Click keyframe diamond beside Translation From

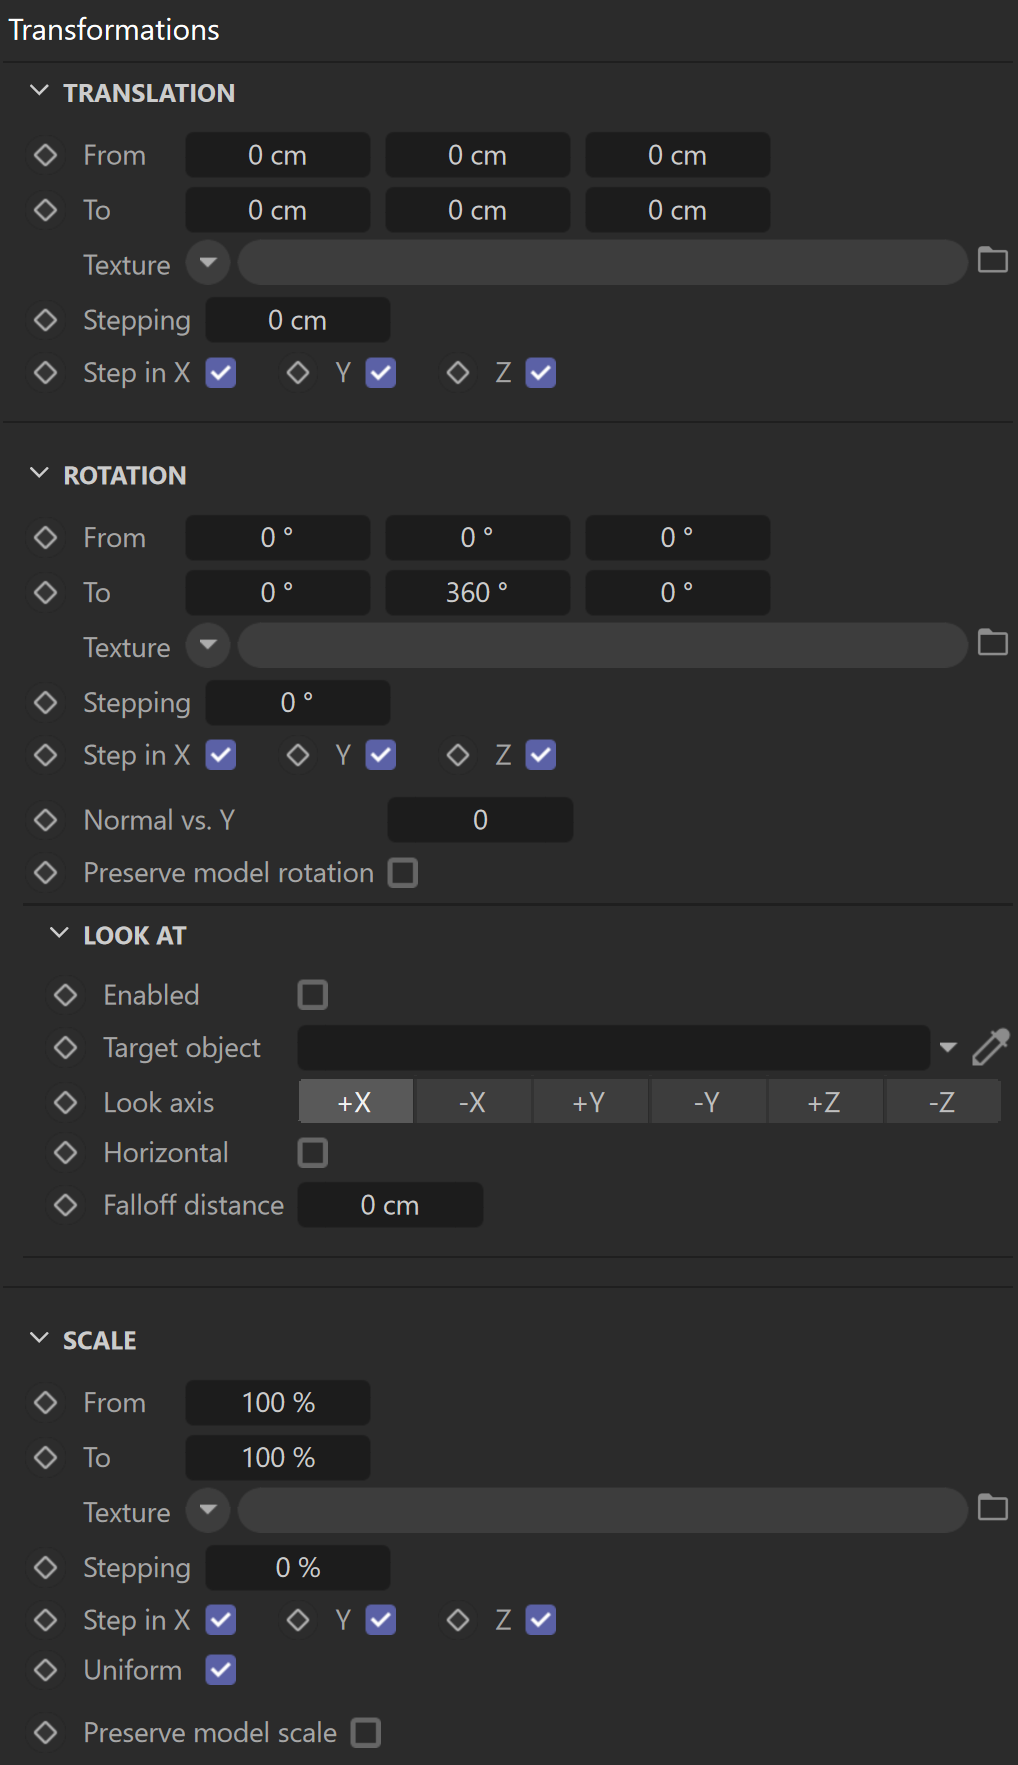coord(46,155)
